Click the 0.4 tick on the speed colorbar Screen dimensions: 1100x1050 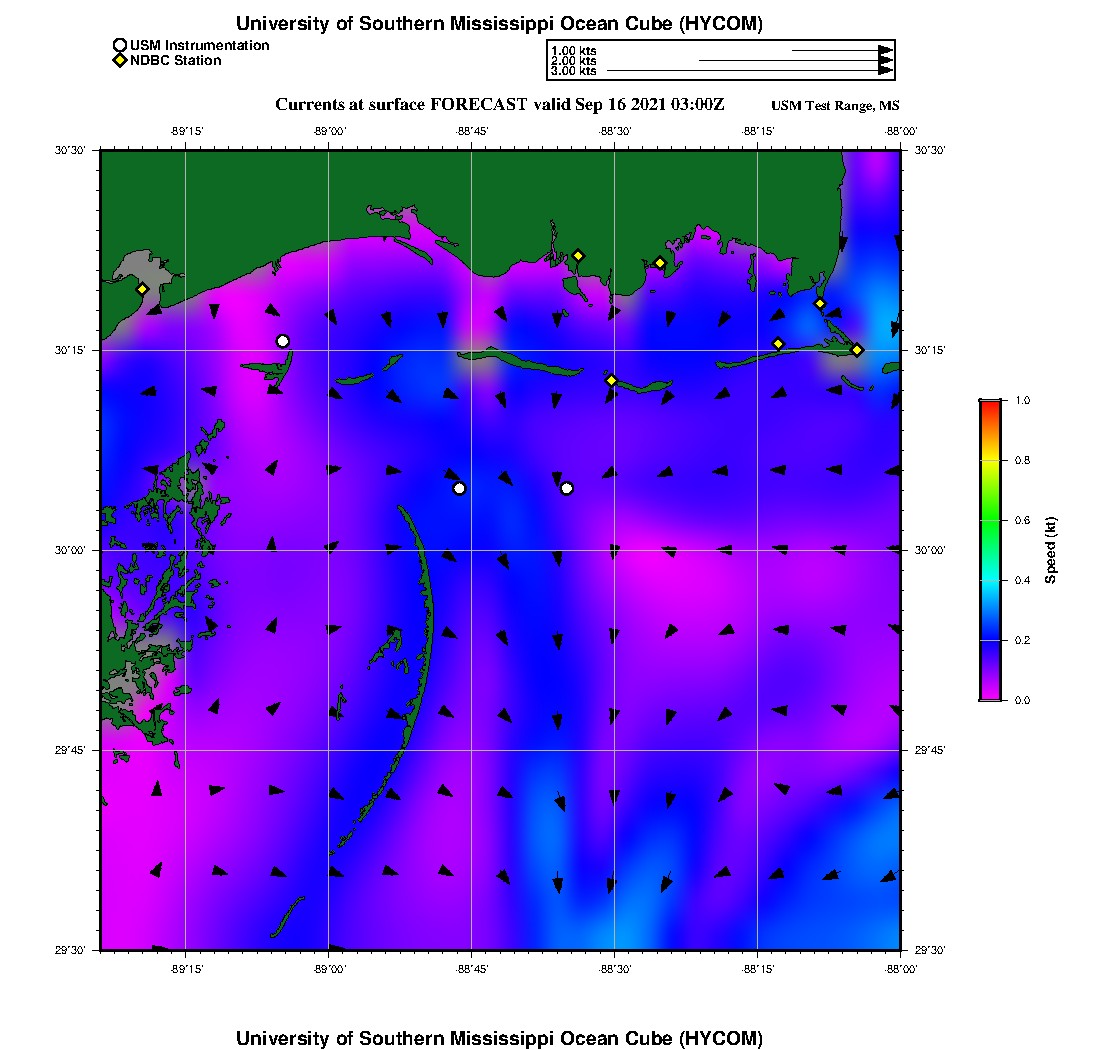(x=1022, y=580)
